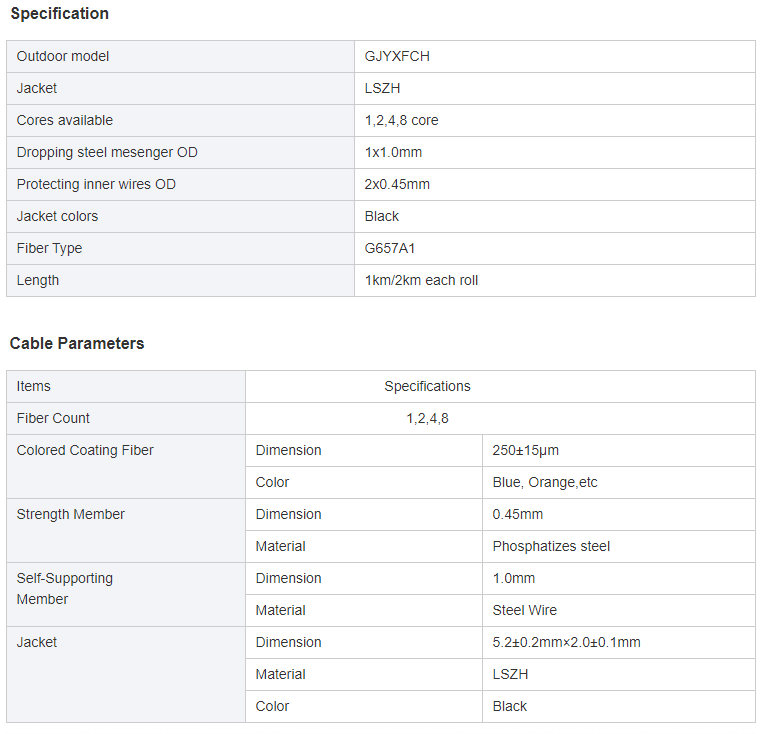Select Dropping steel mesenger OD label
766x734 pixels.
click(x=107, y=152)
